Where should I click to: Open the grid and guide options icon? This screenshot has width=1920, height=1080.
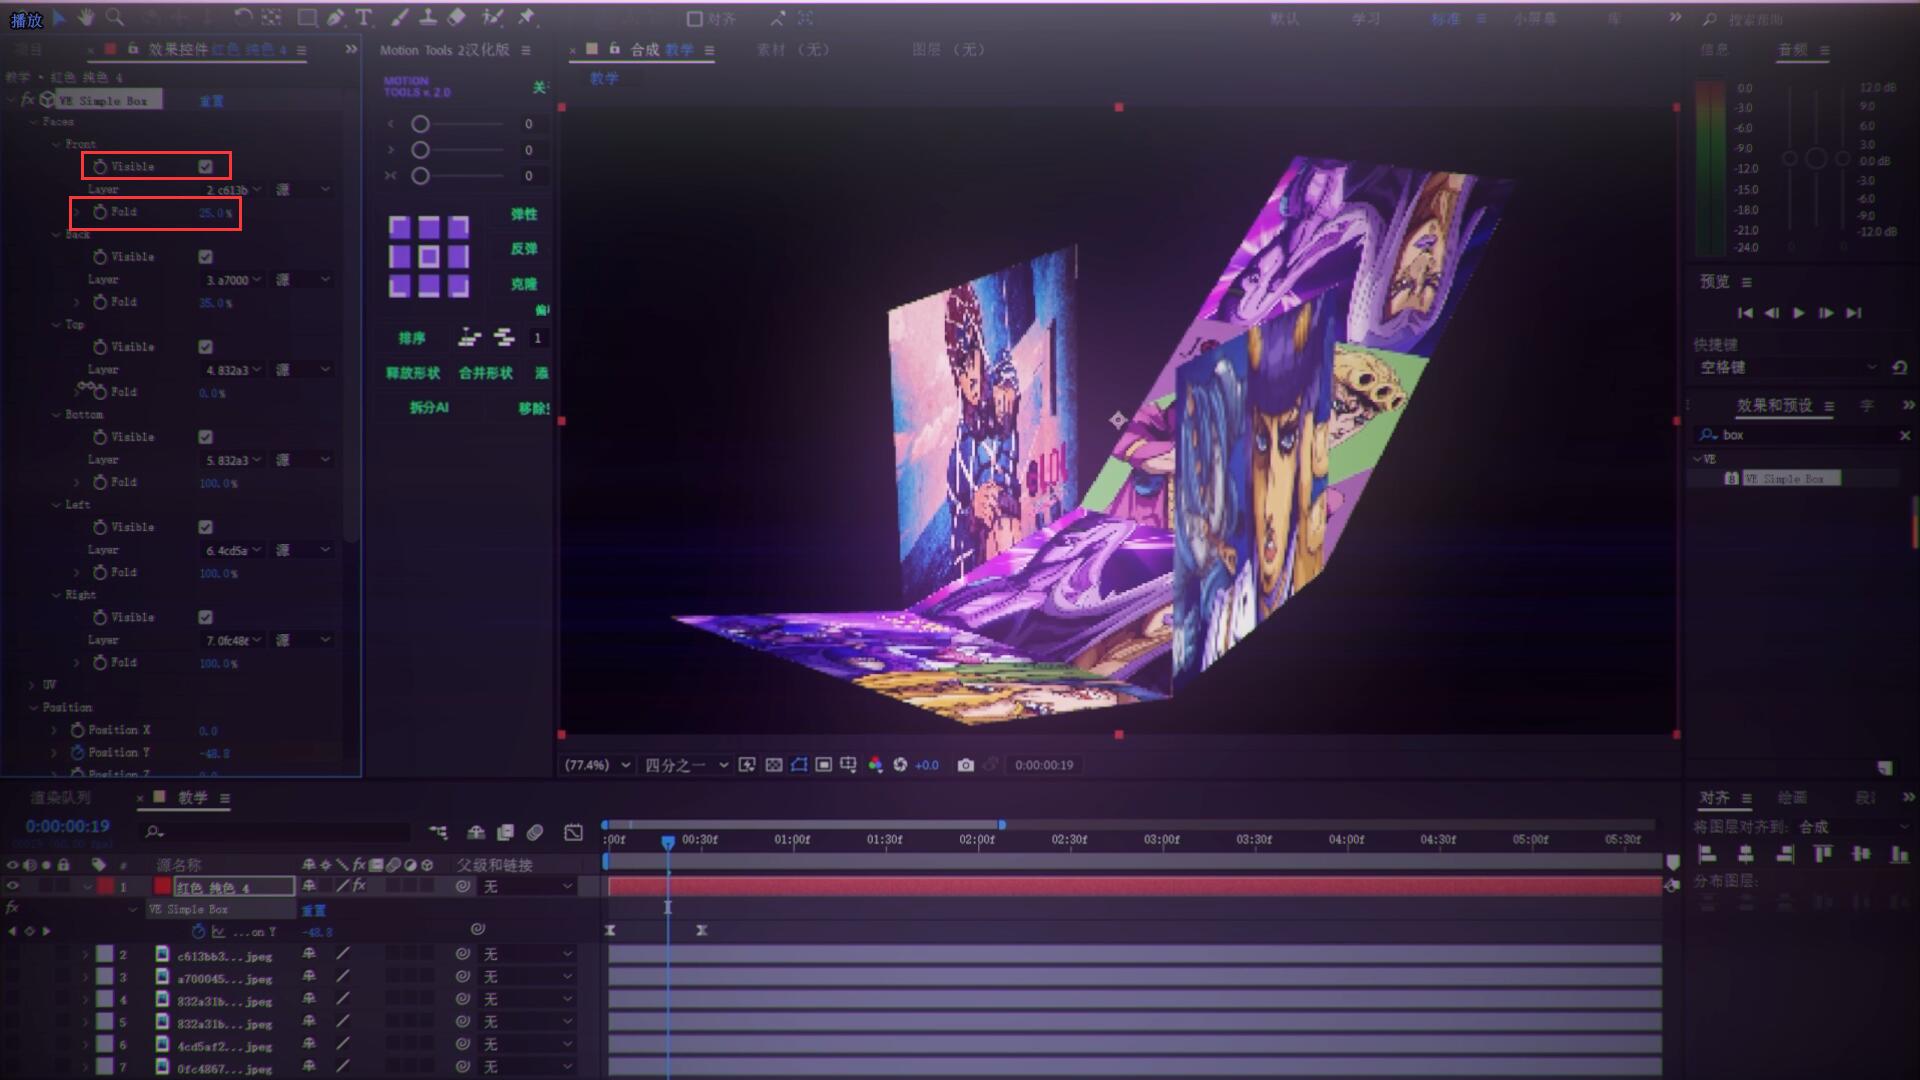[x=849, y=765]
